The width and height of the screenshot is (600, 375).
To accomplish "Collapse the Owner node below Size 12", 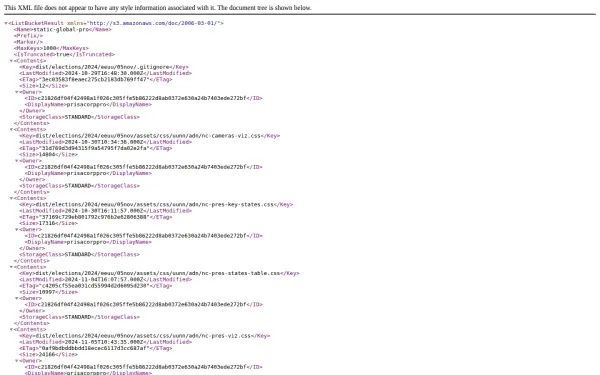I will (17, 92).
